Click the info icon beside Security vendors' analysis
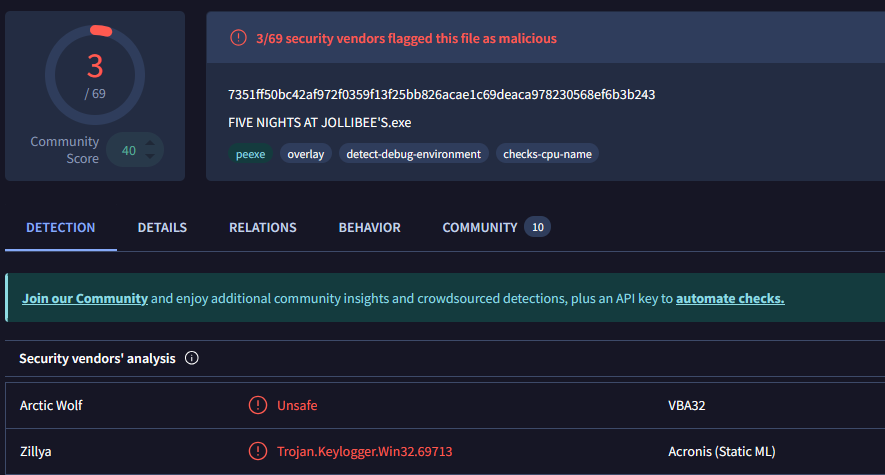 (192, 358)
